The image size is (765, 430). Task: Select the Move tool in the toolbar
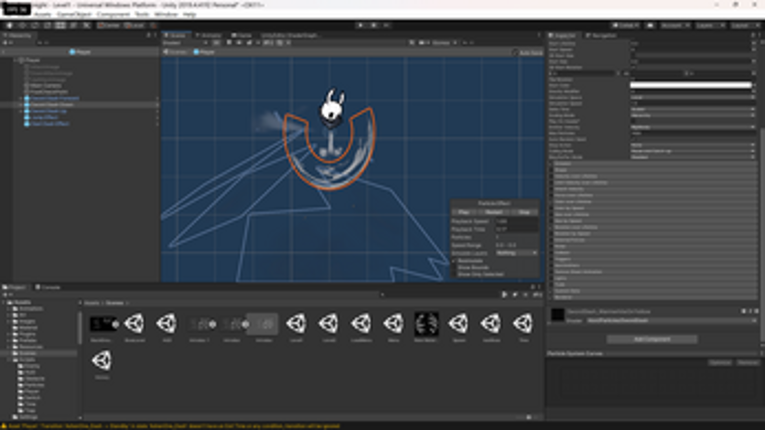point(22,25)
